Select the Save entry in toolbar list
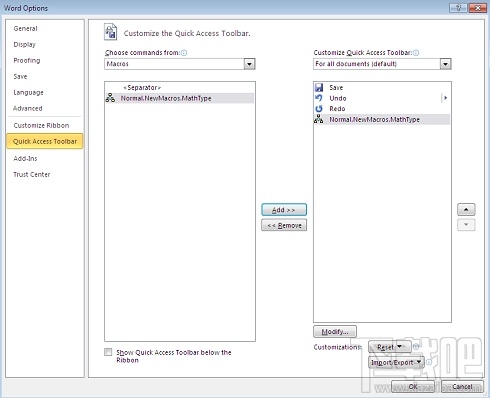 click(x=382, y=87)
